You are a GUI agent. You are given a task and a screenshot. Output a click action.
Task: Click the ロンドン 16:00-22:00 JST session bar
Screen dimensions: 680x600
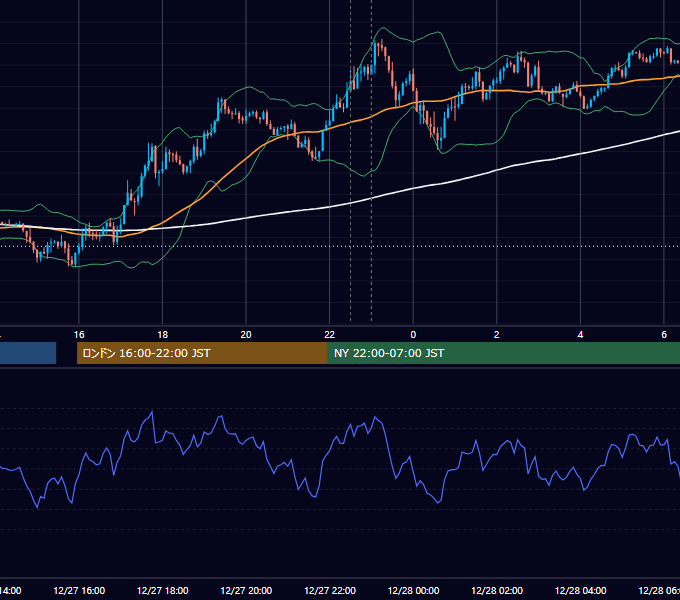(x=202, y=353)
